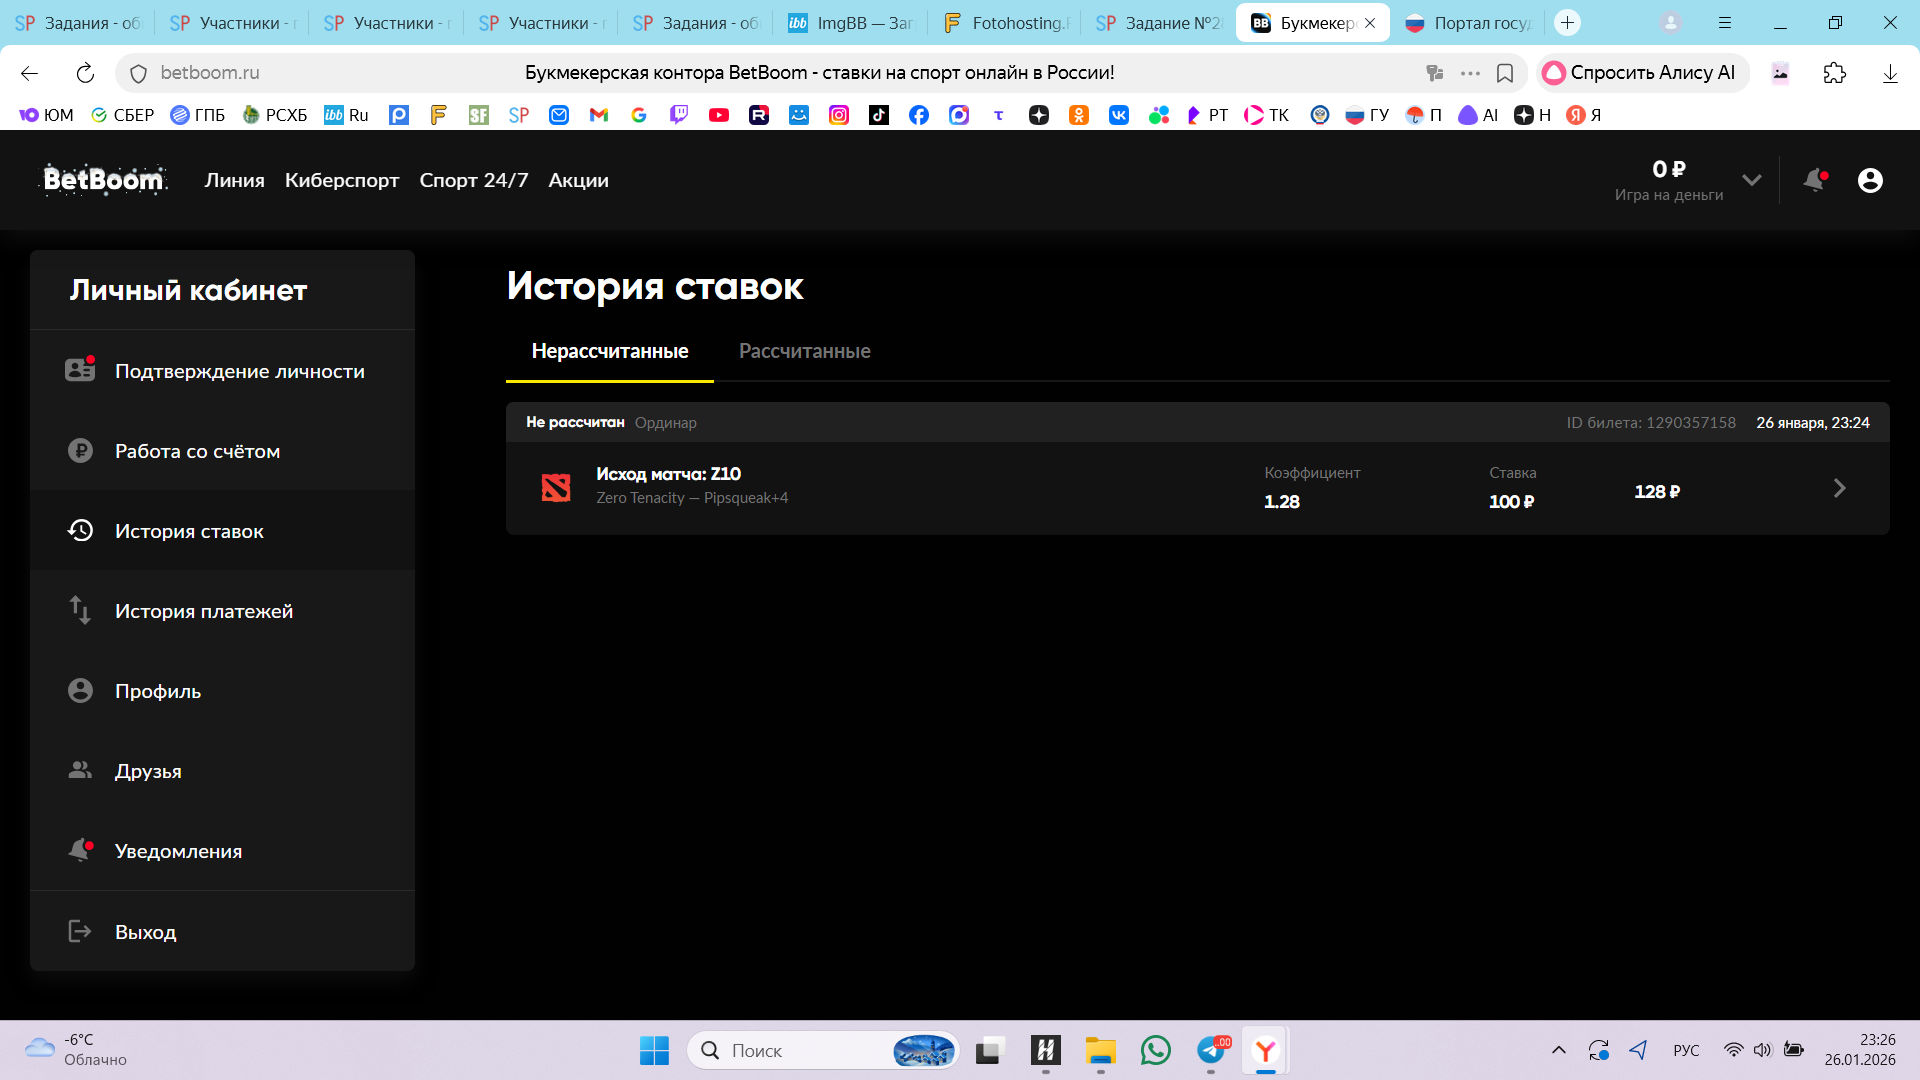Click the browser bookmark icon
This screenshot has height=1080, width=1920.
pos(1505,73)
